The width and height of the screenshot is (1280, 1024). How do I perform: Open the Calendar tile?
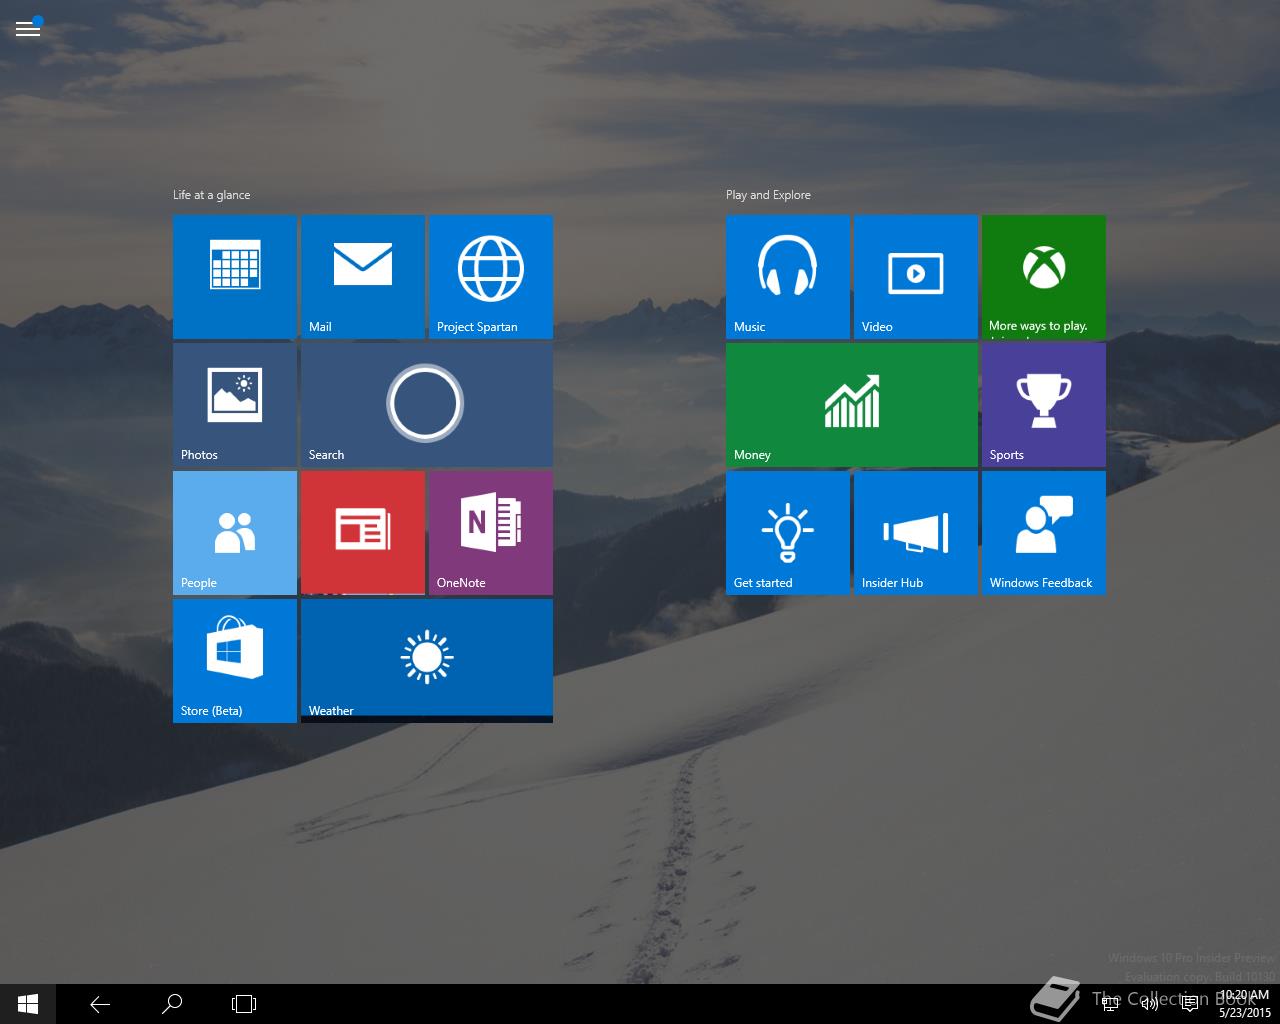coord(235,277)
